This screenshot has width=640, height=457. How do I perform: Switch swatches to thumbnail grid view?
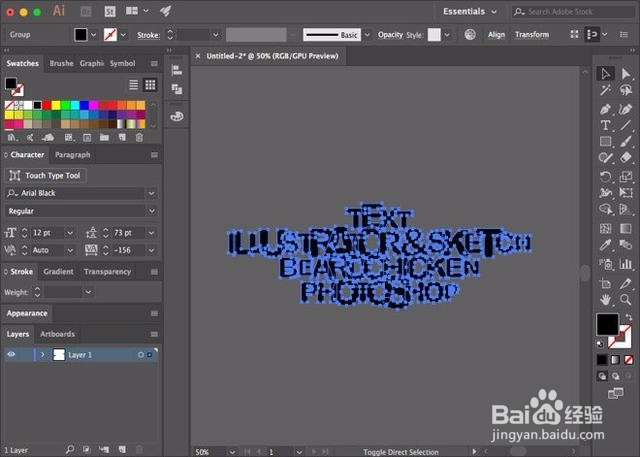150,85
